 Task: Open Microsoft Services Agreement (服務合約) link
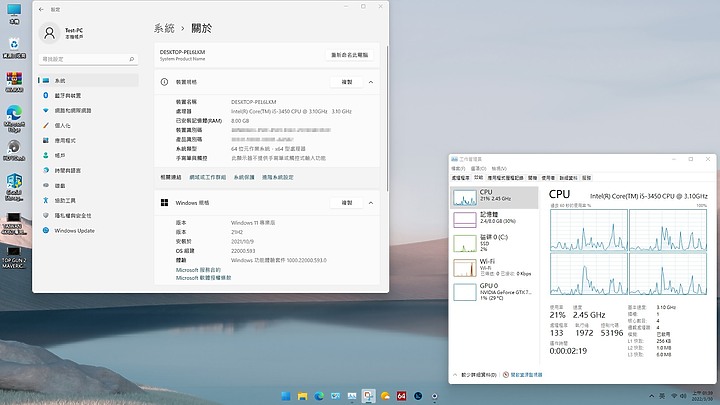[198, 270]
